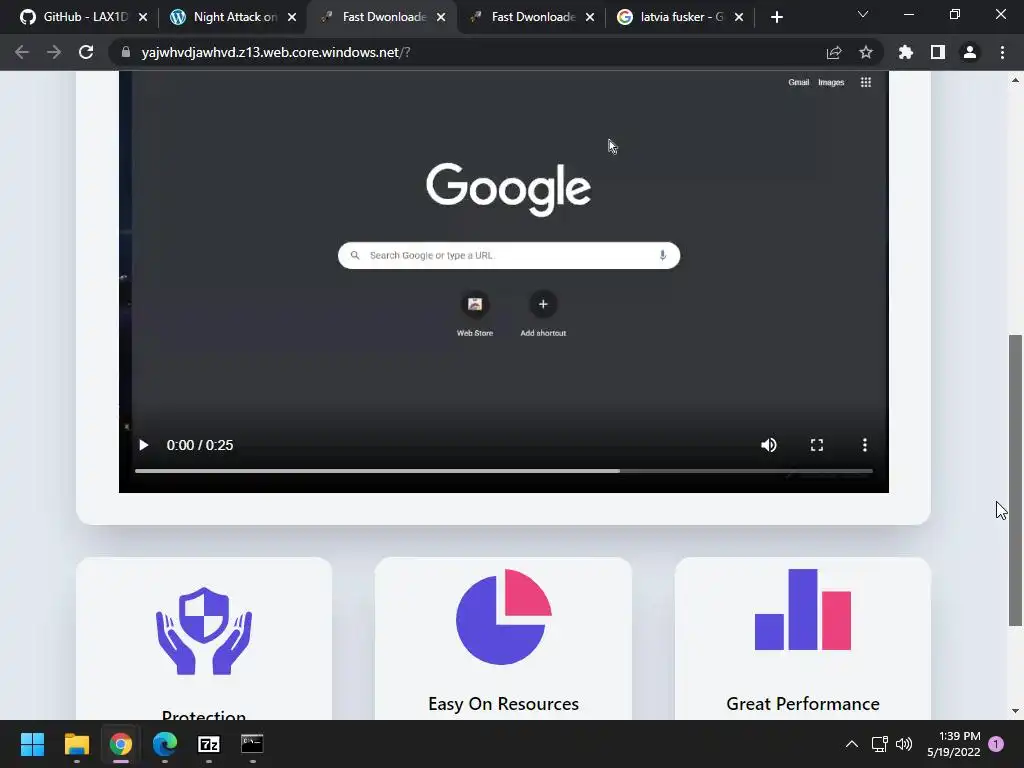Open Chrome three-dot menu
Screen dimensions: 1024x768
(1002, 52)
